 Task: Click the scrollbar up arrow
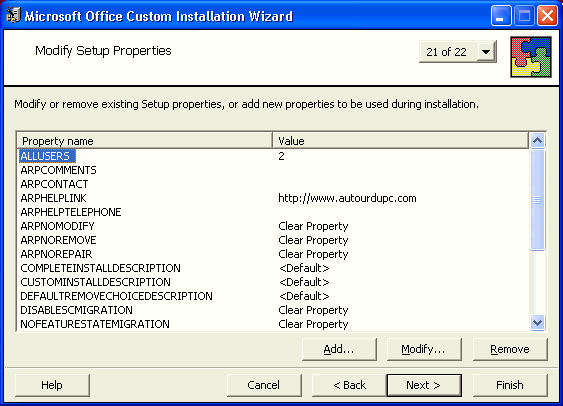[x=538, y=140]
